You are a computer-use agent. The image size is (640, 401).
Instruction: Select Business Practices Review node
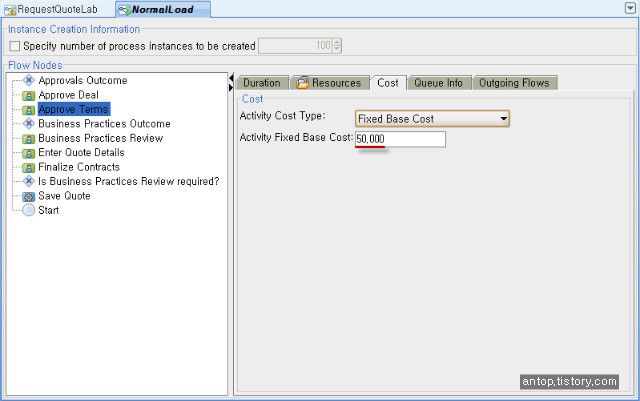click(x=100, y=138)
